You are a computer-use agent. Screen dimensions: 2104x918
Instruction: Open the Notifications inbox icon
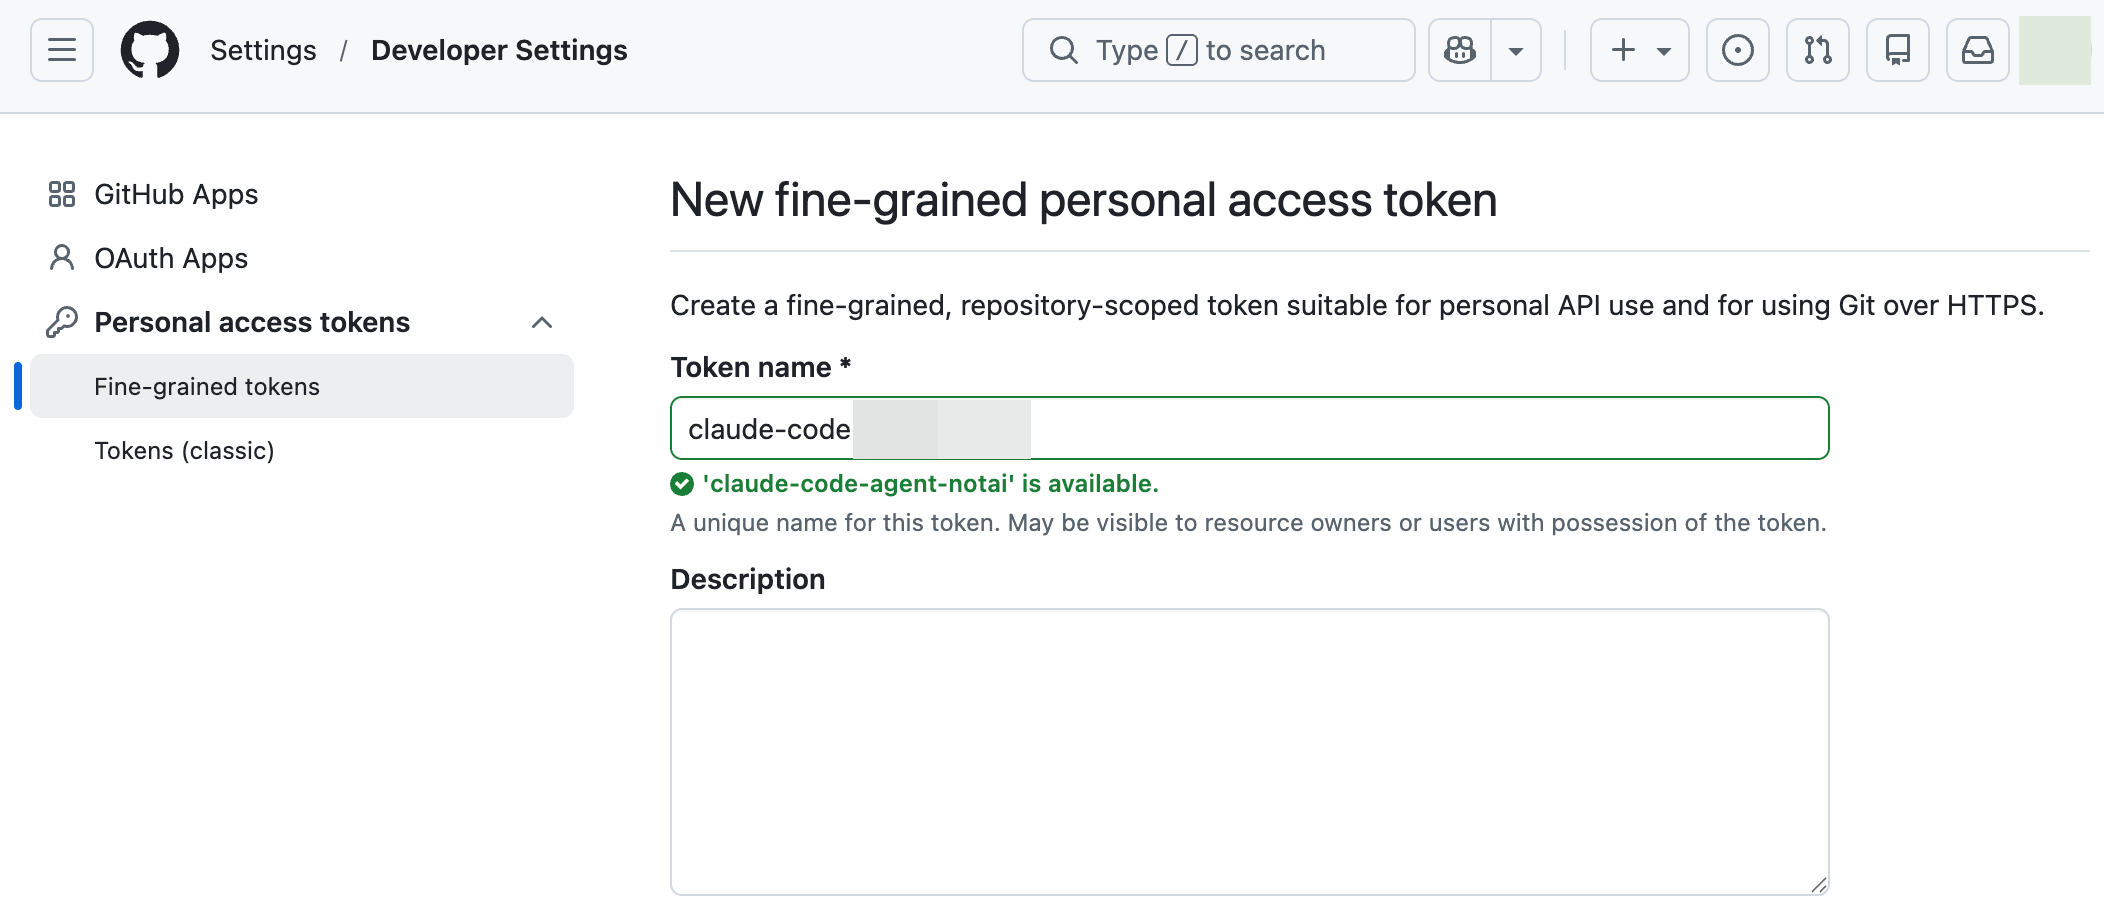(1978, 50)
